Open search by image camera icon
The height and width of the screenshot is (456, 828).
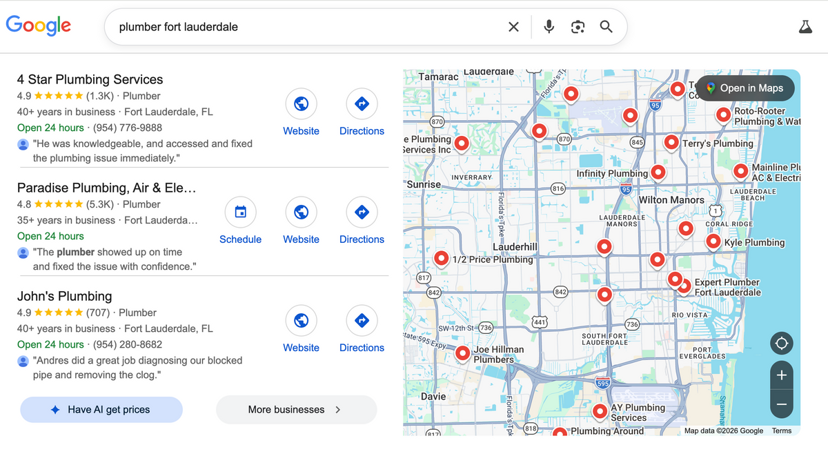click(x=578, y=27)
